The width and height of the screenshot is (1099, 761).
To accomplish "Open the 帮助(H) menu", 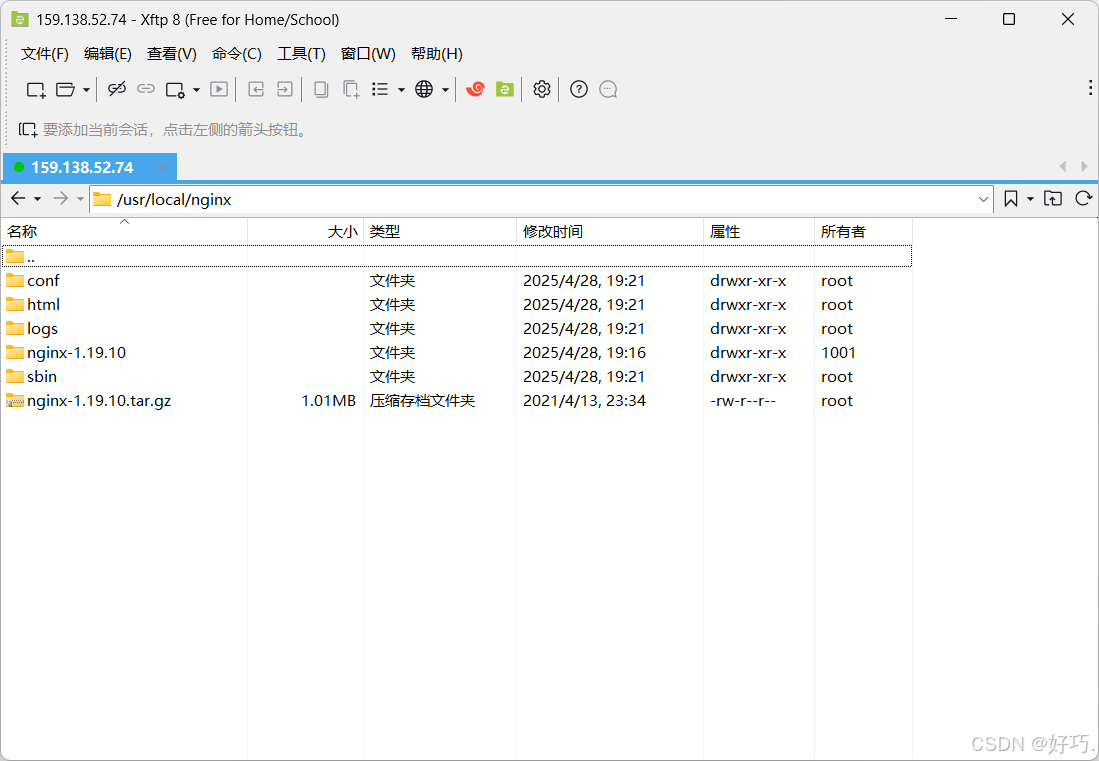I will [437, 54].
